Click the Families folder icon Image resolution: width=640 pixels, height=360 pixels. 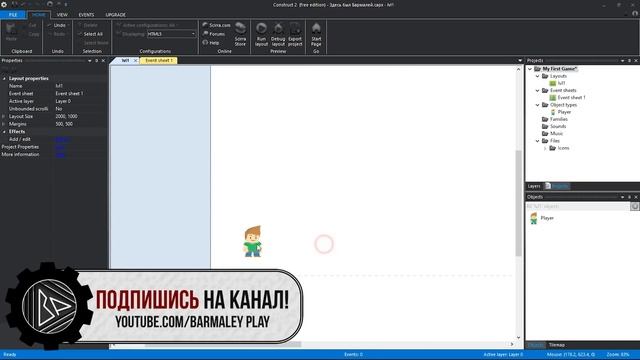coord(545,119)
